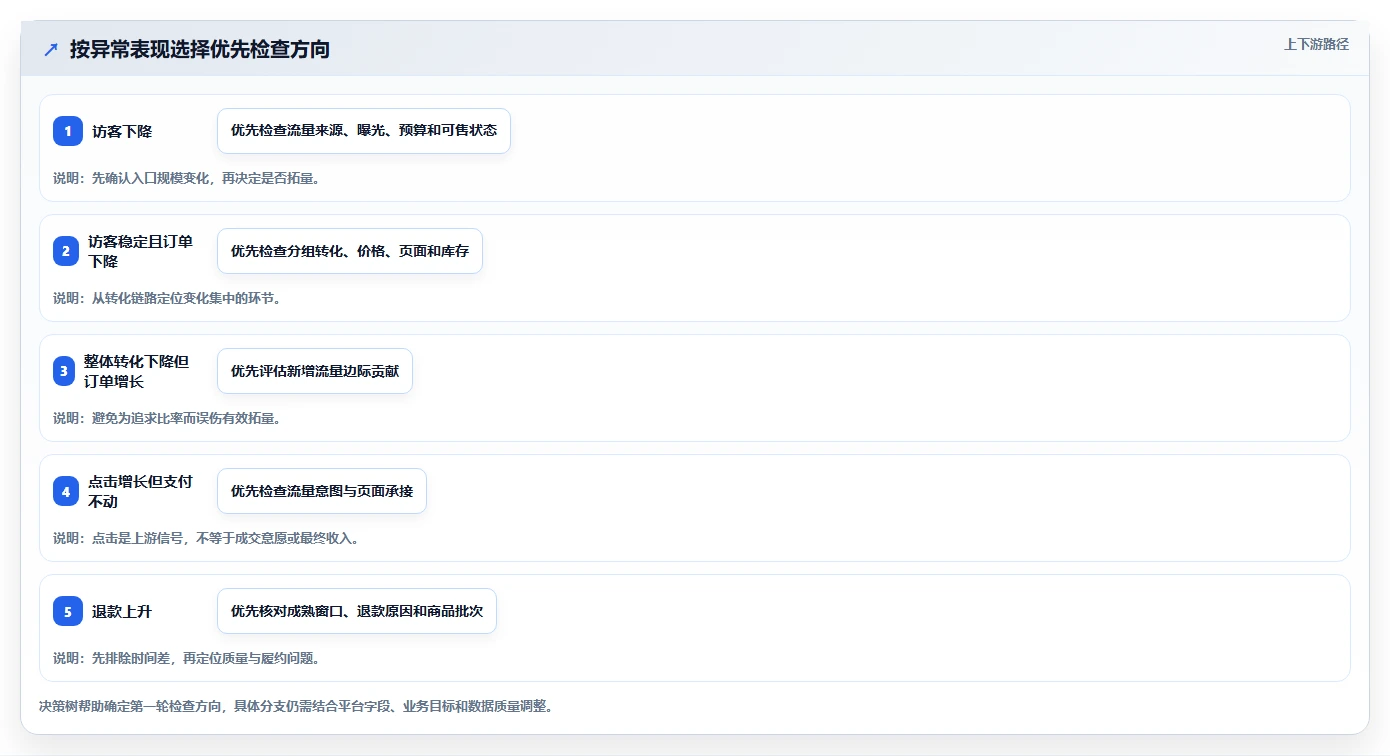Image resolution: width=1390 pixels, height=756 pixels.
Task: Select the 优先检查流量意图与页面承接 chip
Action: pos(322,491)
